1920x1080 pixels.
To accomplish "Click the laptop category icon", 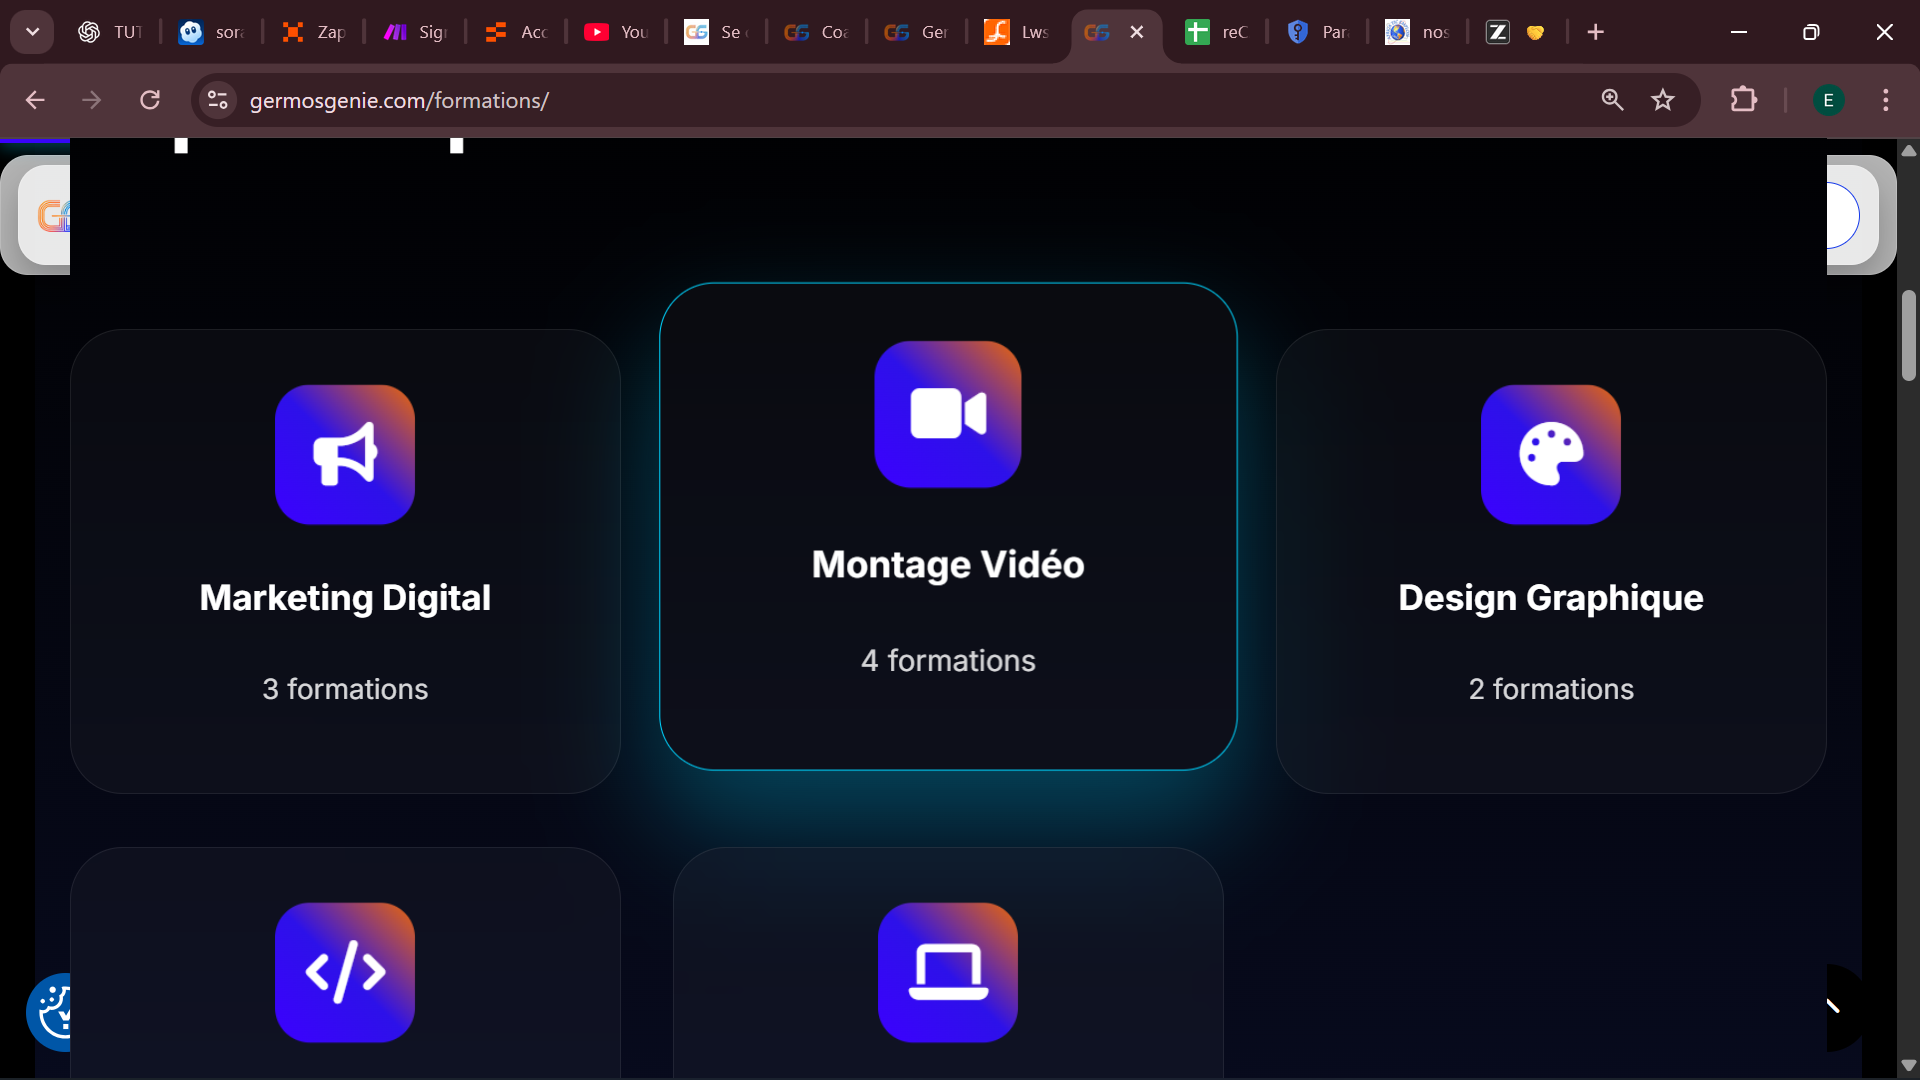I will pos(948,972).
